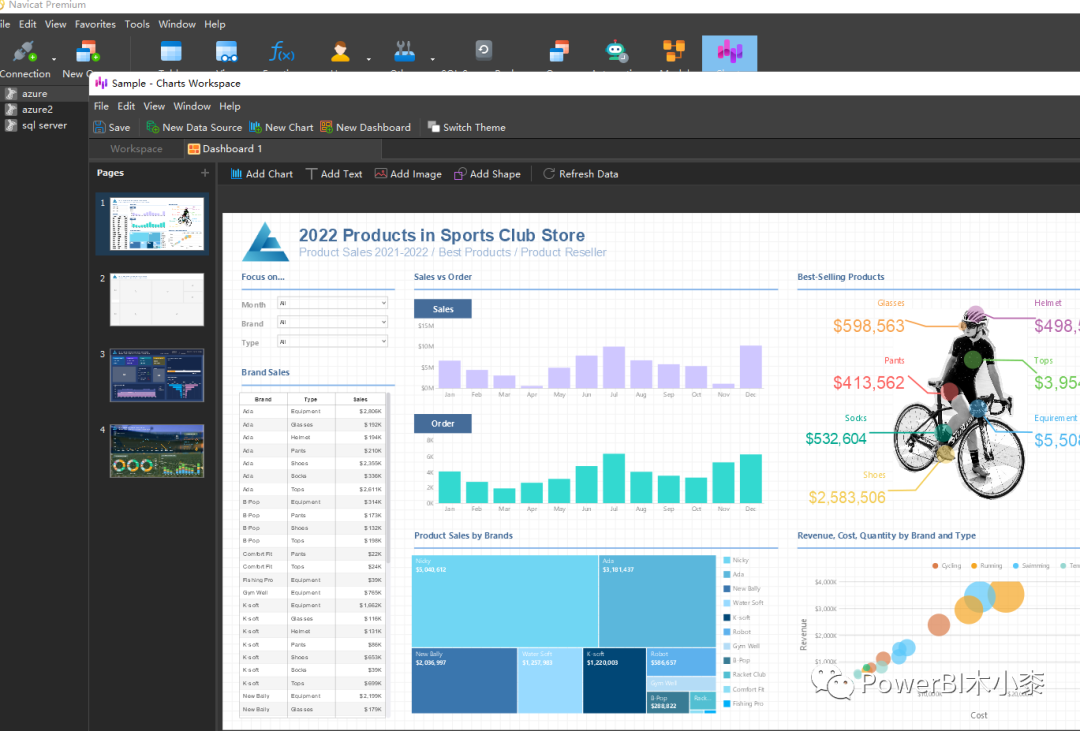This screenshot has width=1080, height=731.
Task: Select the azure2 connection
Action: click(37, 110)
